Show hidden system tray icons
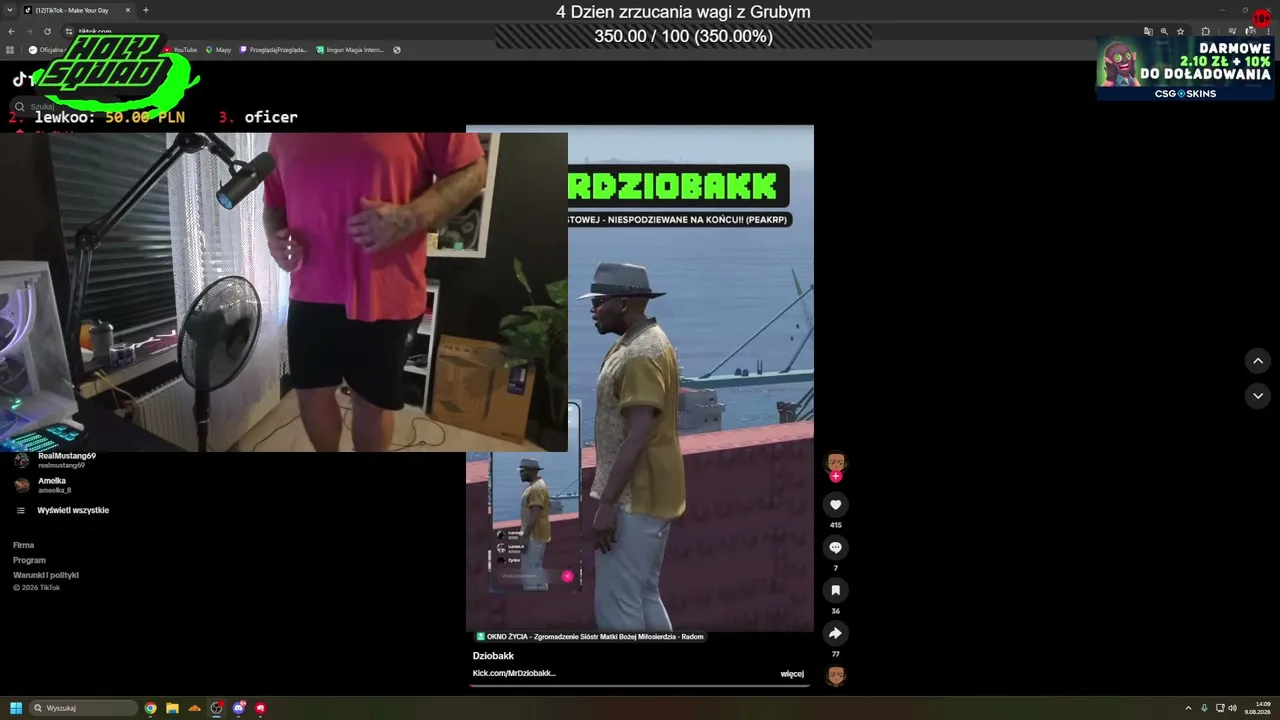 (1188, 708)
